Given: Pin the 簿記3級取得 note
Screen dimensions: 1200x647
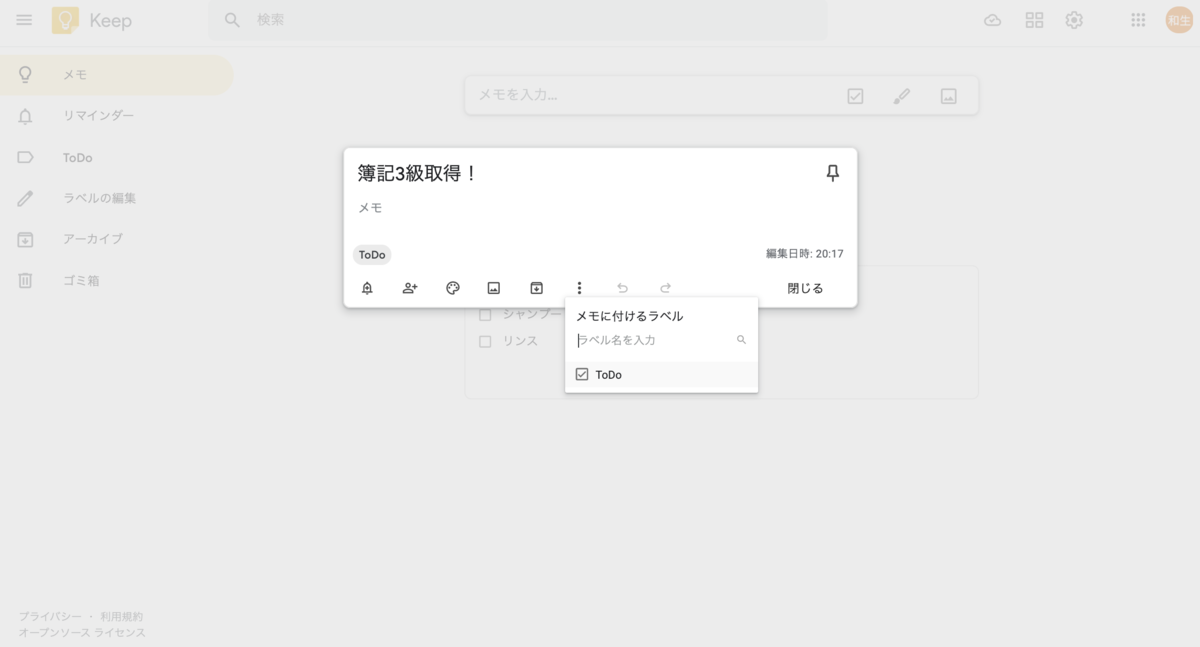Looking at the screenshot, I should (831, 172).
